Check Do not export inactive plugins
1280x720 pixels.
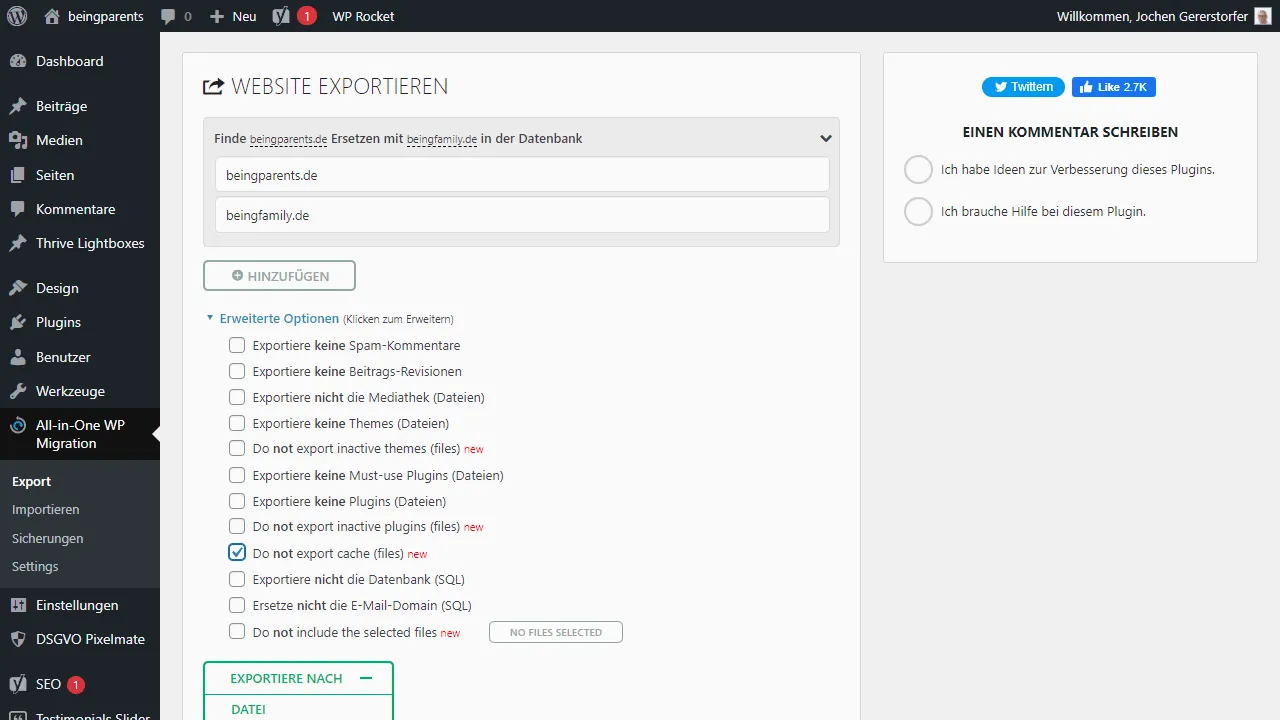[237, 527]
